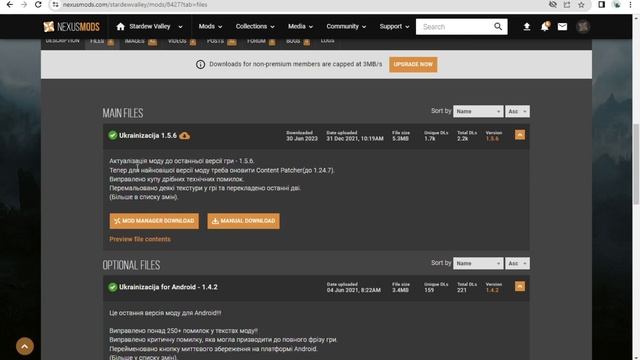Focus the Search input field
The image size is (640, 360).
pos(454,27)
